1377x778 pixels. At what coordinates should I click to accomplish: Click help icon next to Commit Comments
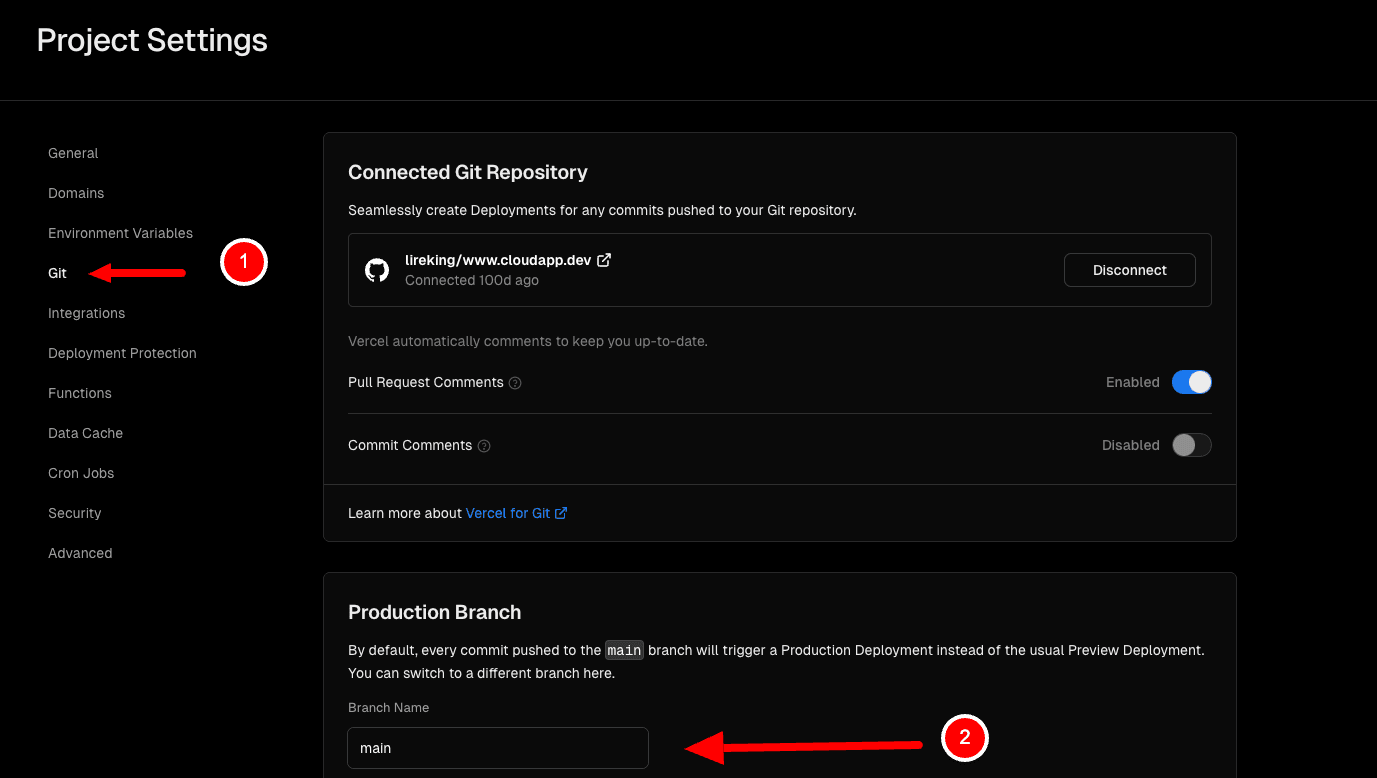click(x=484, y=446)
